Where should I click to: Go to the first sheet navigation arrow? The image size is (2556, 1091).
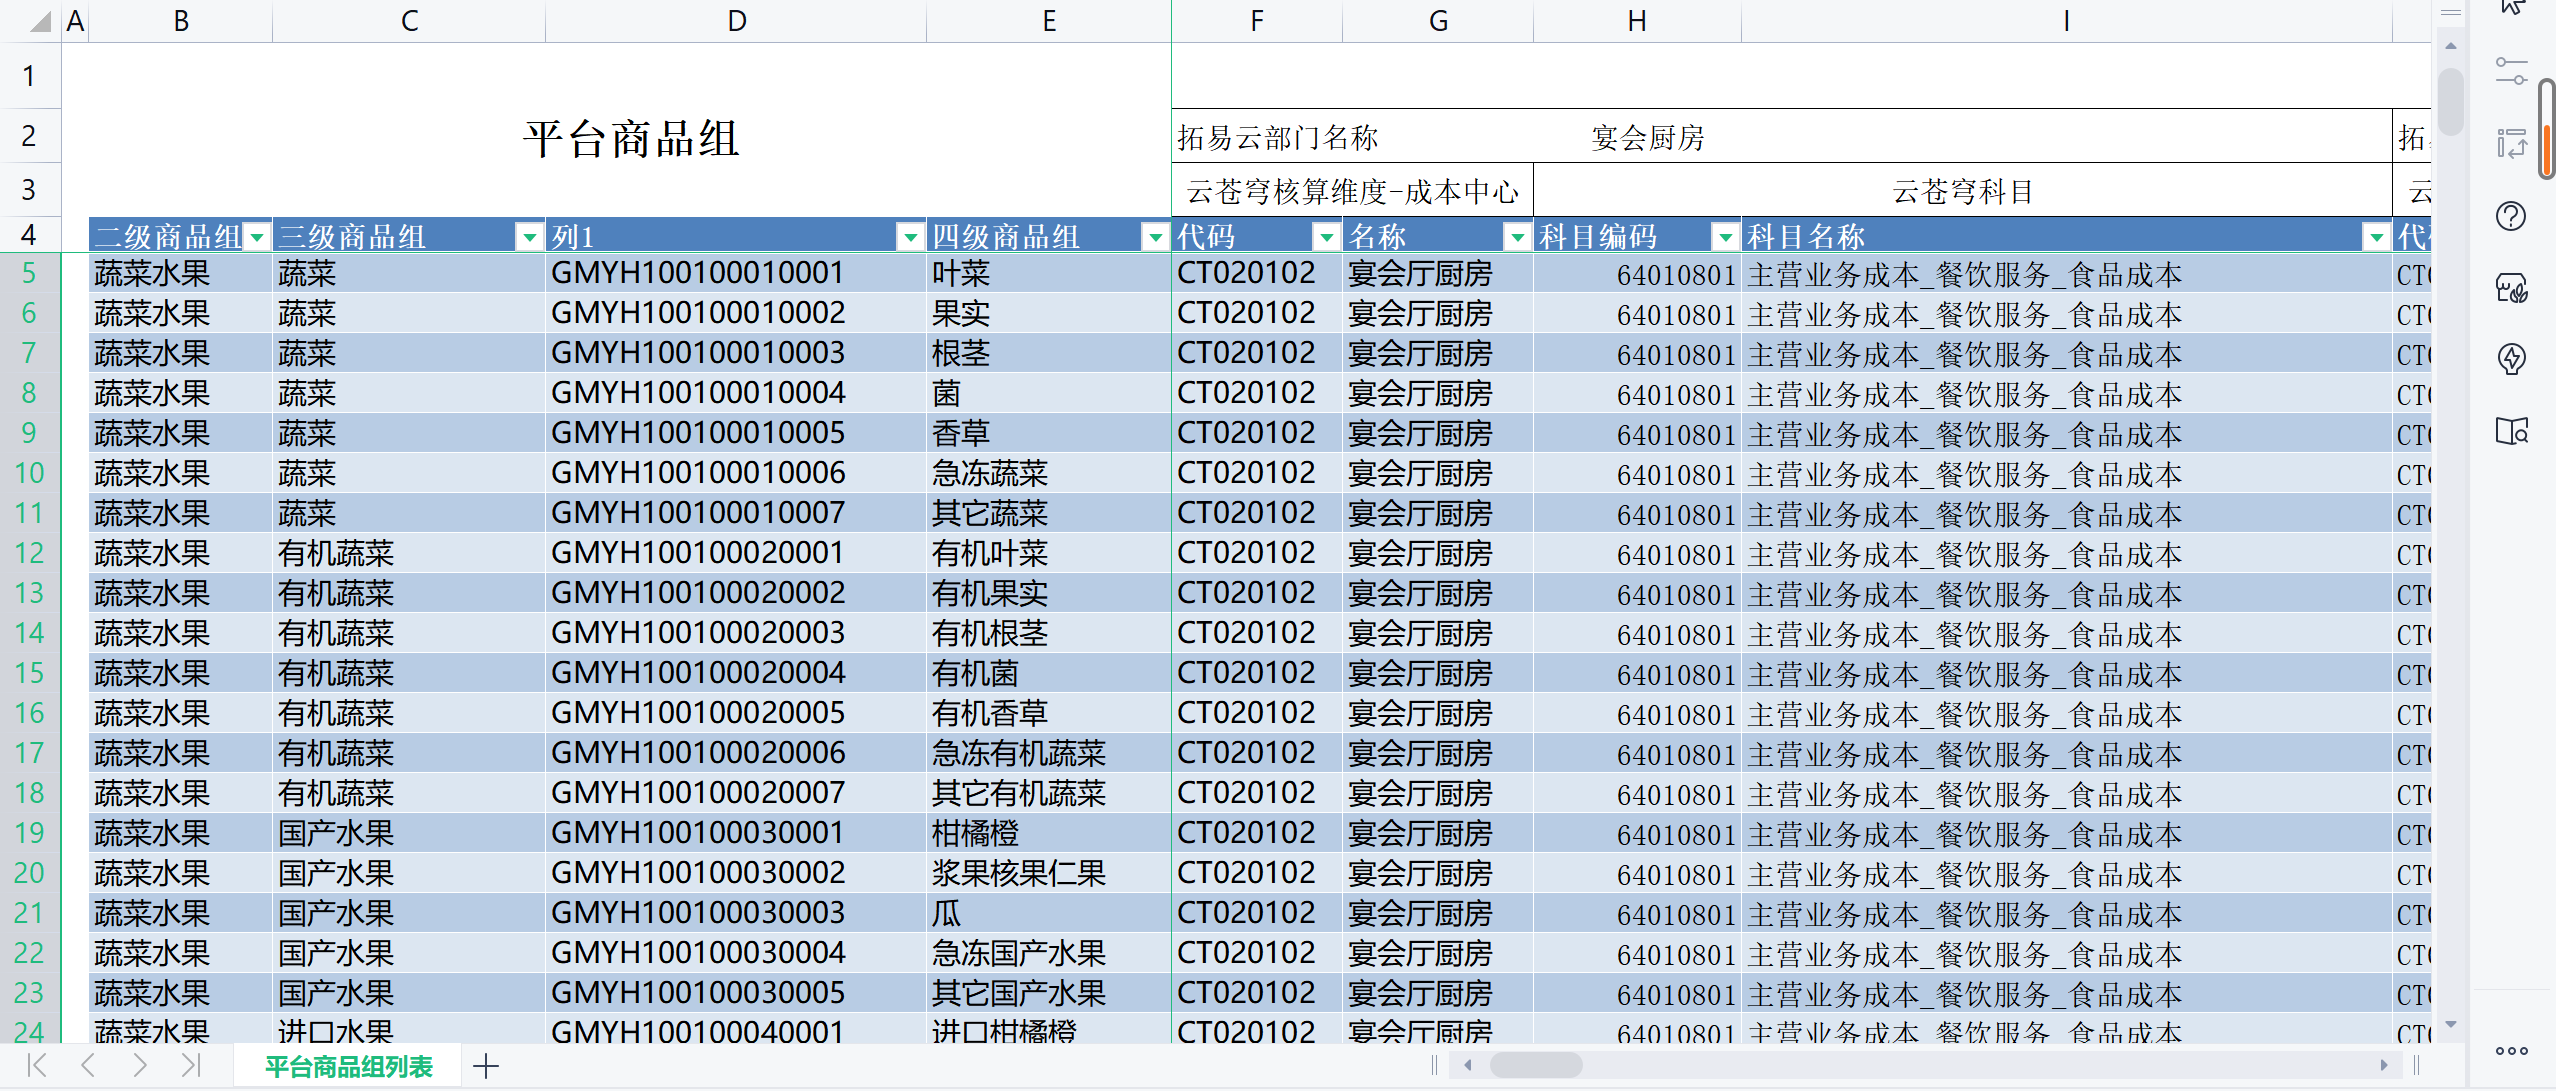pos(37,1066)
